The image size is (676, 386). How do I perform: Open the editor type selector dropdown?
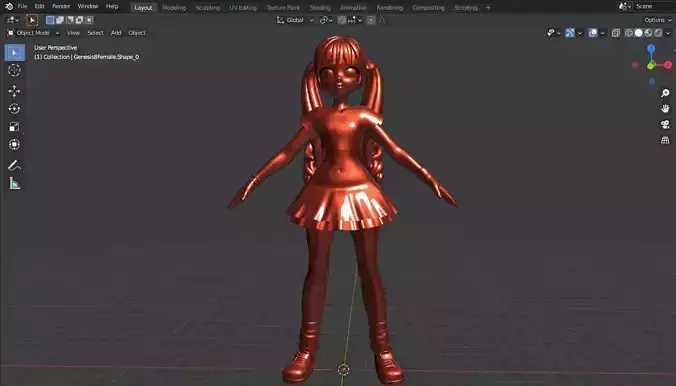point(12,20)
